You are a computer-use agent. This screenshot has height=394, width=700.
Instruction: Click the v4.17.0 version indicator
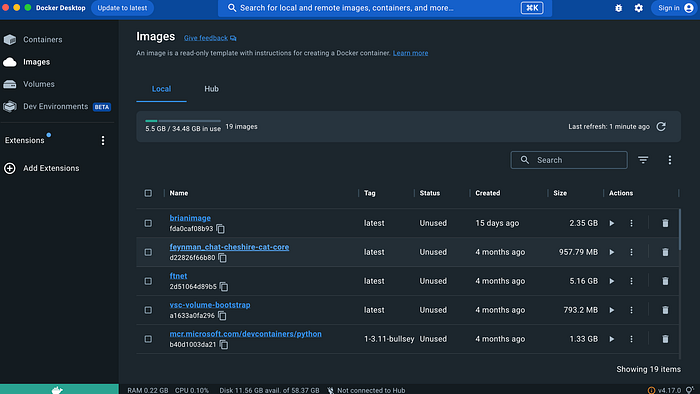click(x=669, y=390)
